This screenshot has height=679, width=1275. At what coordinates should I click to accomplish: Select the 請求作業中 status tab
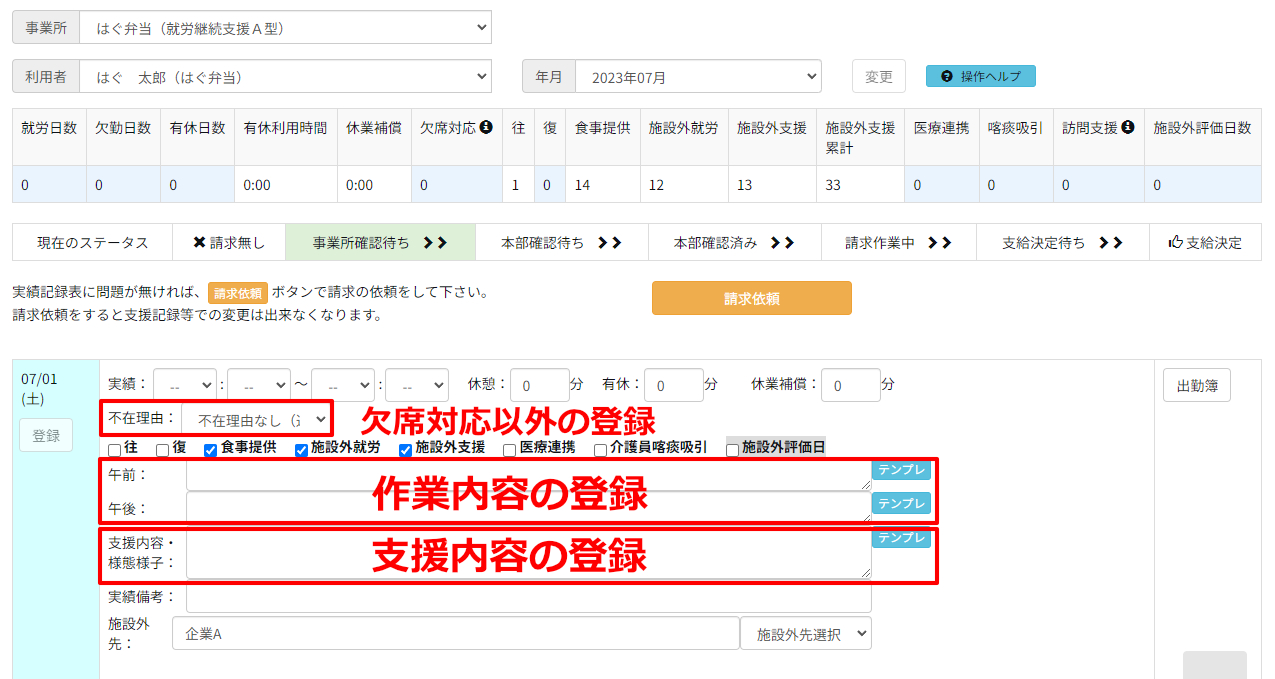point(898,243)
